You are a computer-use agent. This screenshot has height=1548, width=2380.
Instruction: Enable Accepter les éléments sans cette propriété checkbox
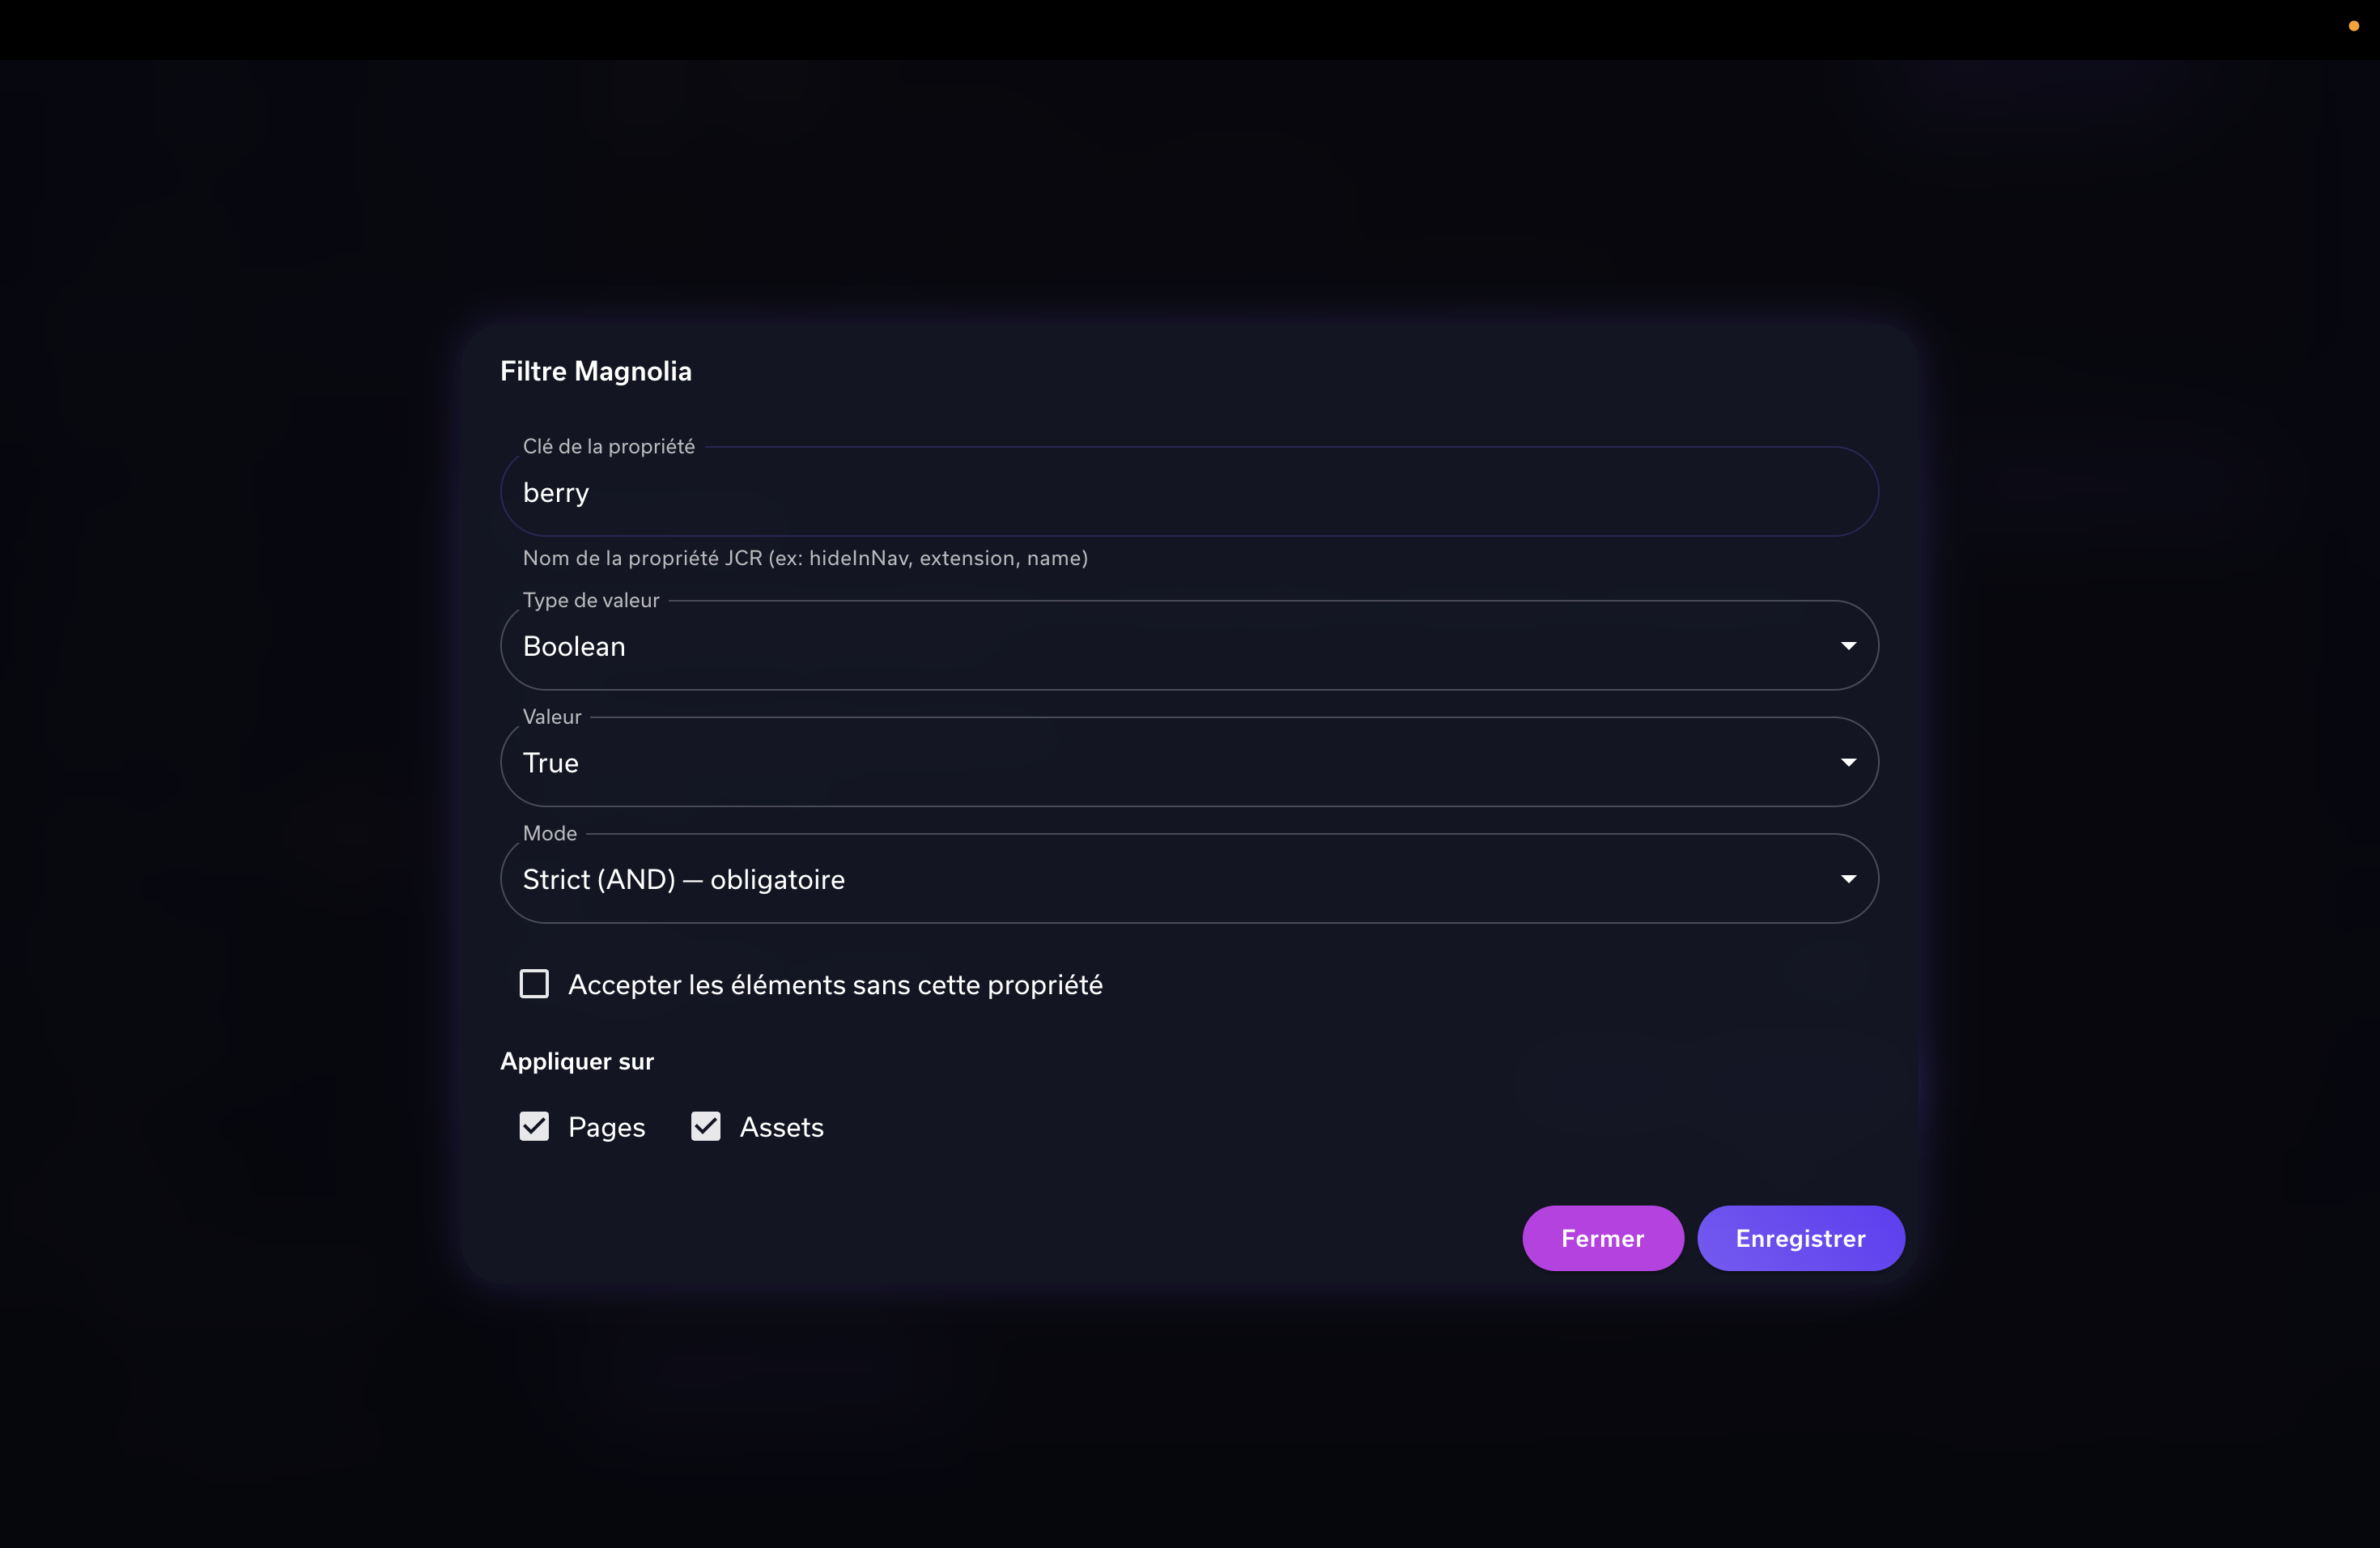click(534, 984)
